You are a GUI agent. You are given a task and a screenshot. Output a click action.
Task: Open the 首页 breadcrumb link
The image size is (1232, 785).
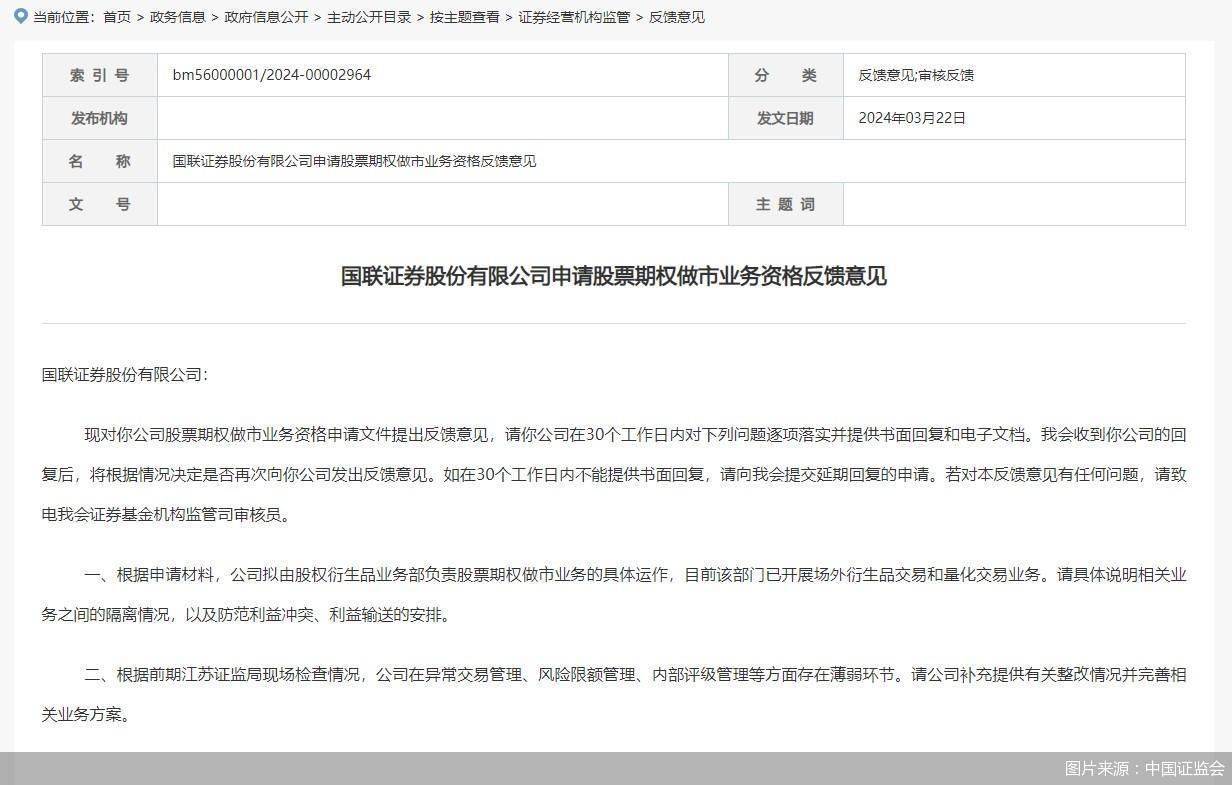[x=117, y=17]
